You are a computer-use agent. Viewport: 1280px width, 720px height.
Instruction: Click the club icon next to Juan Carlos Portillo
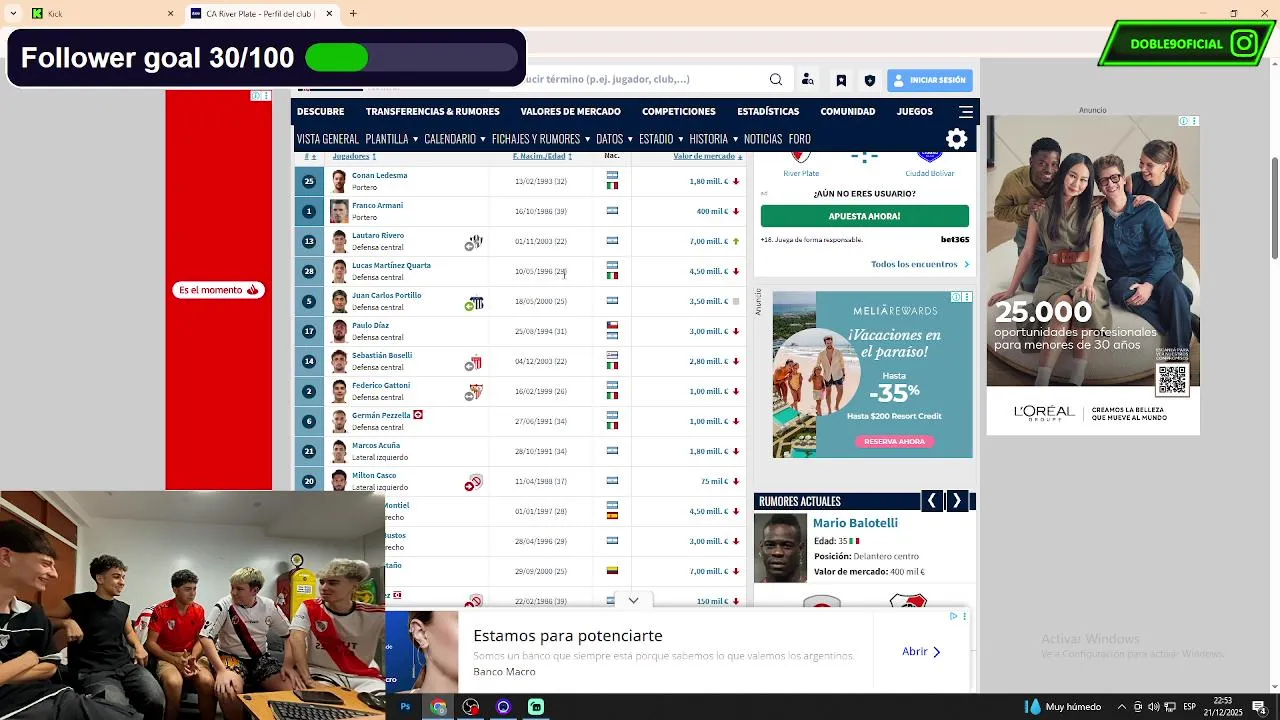[x=474, y=302]
